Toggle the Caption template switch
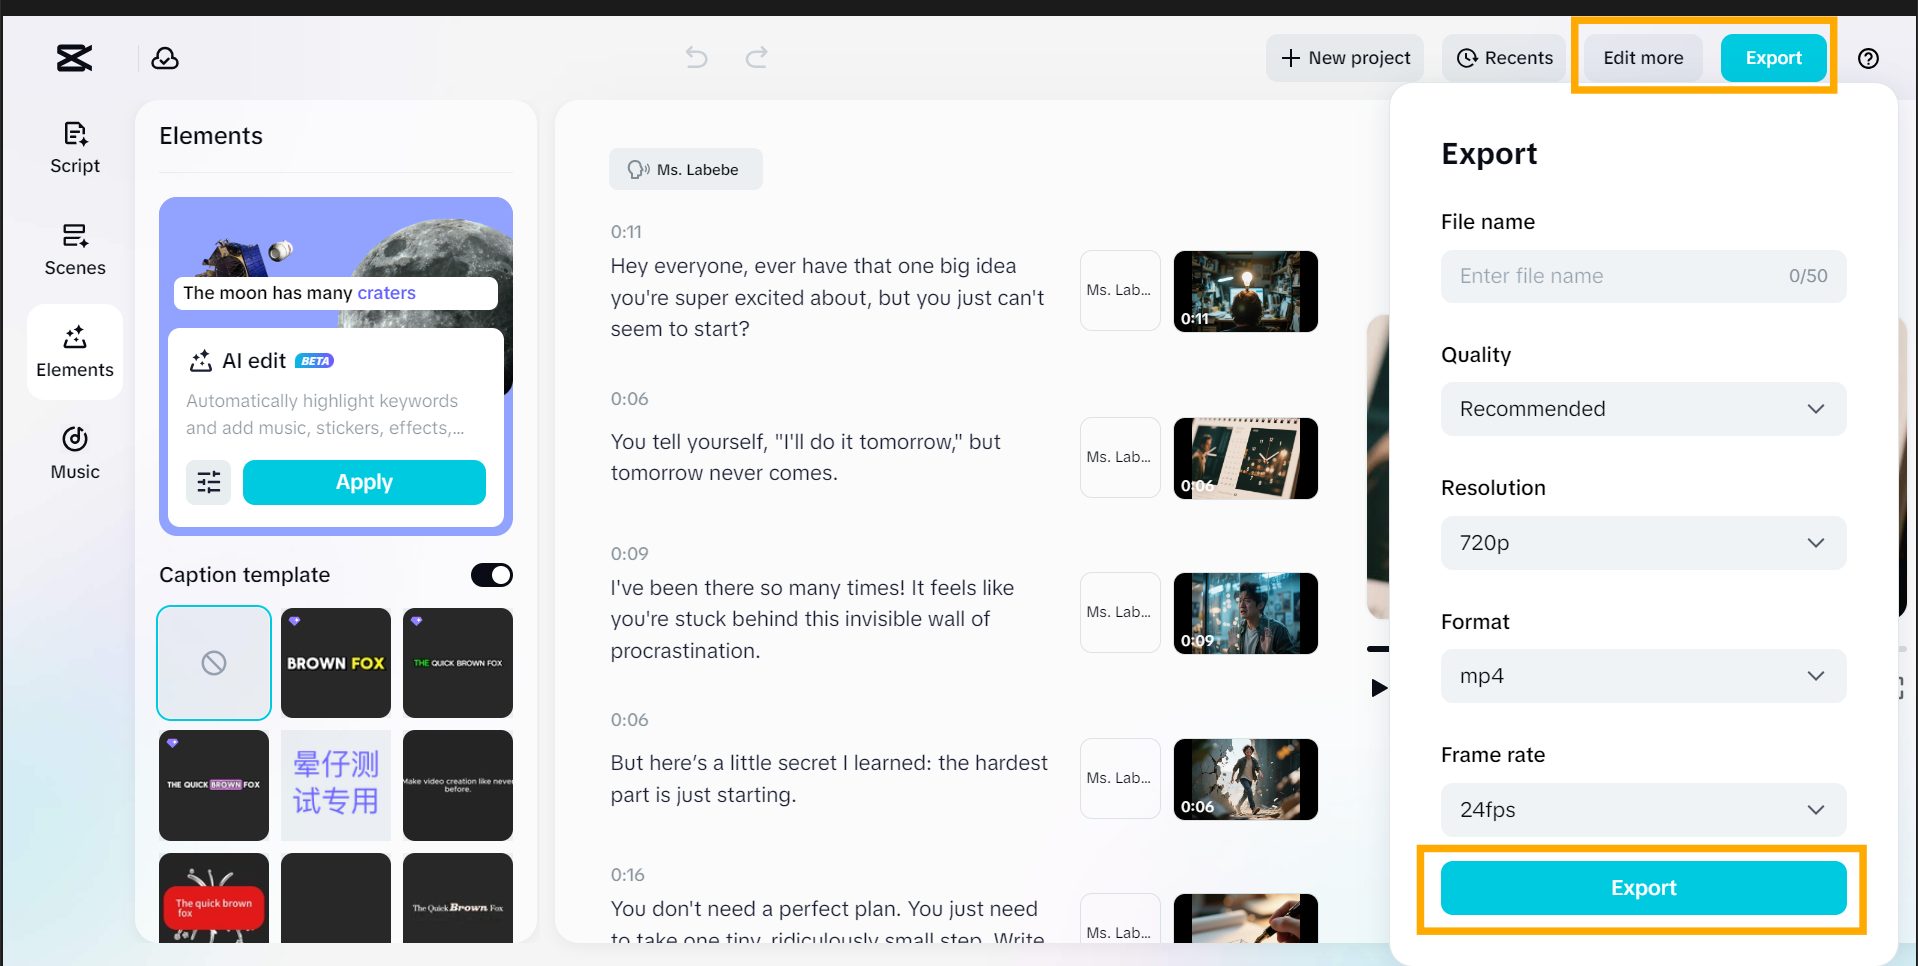 point(491,575)
